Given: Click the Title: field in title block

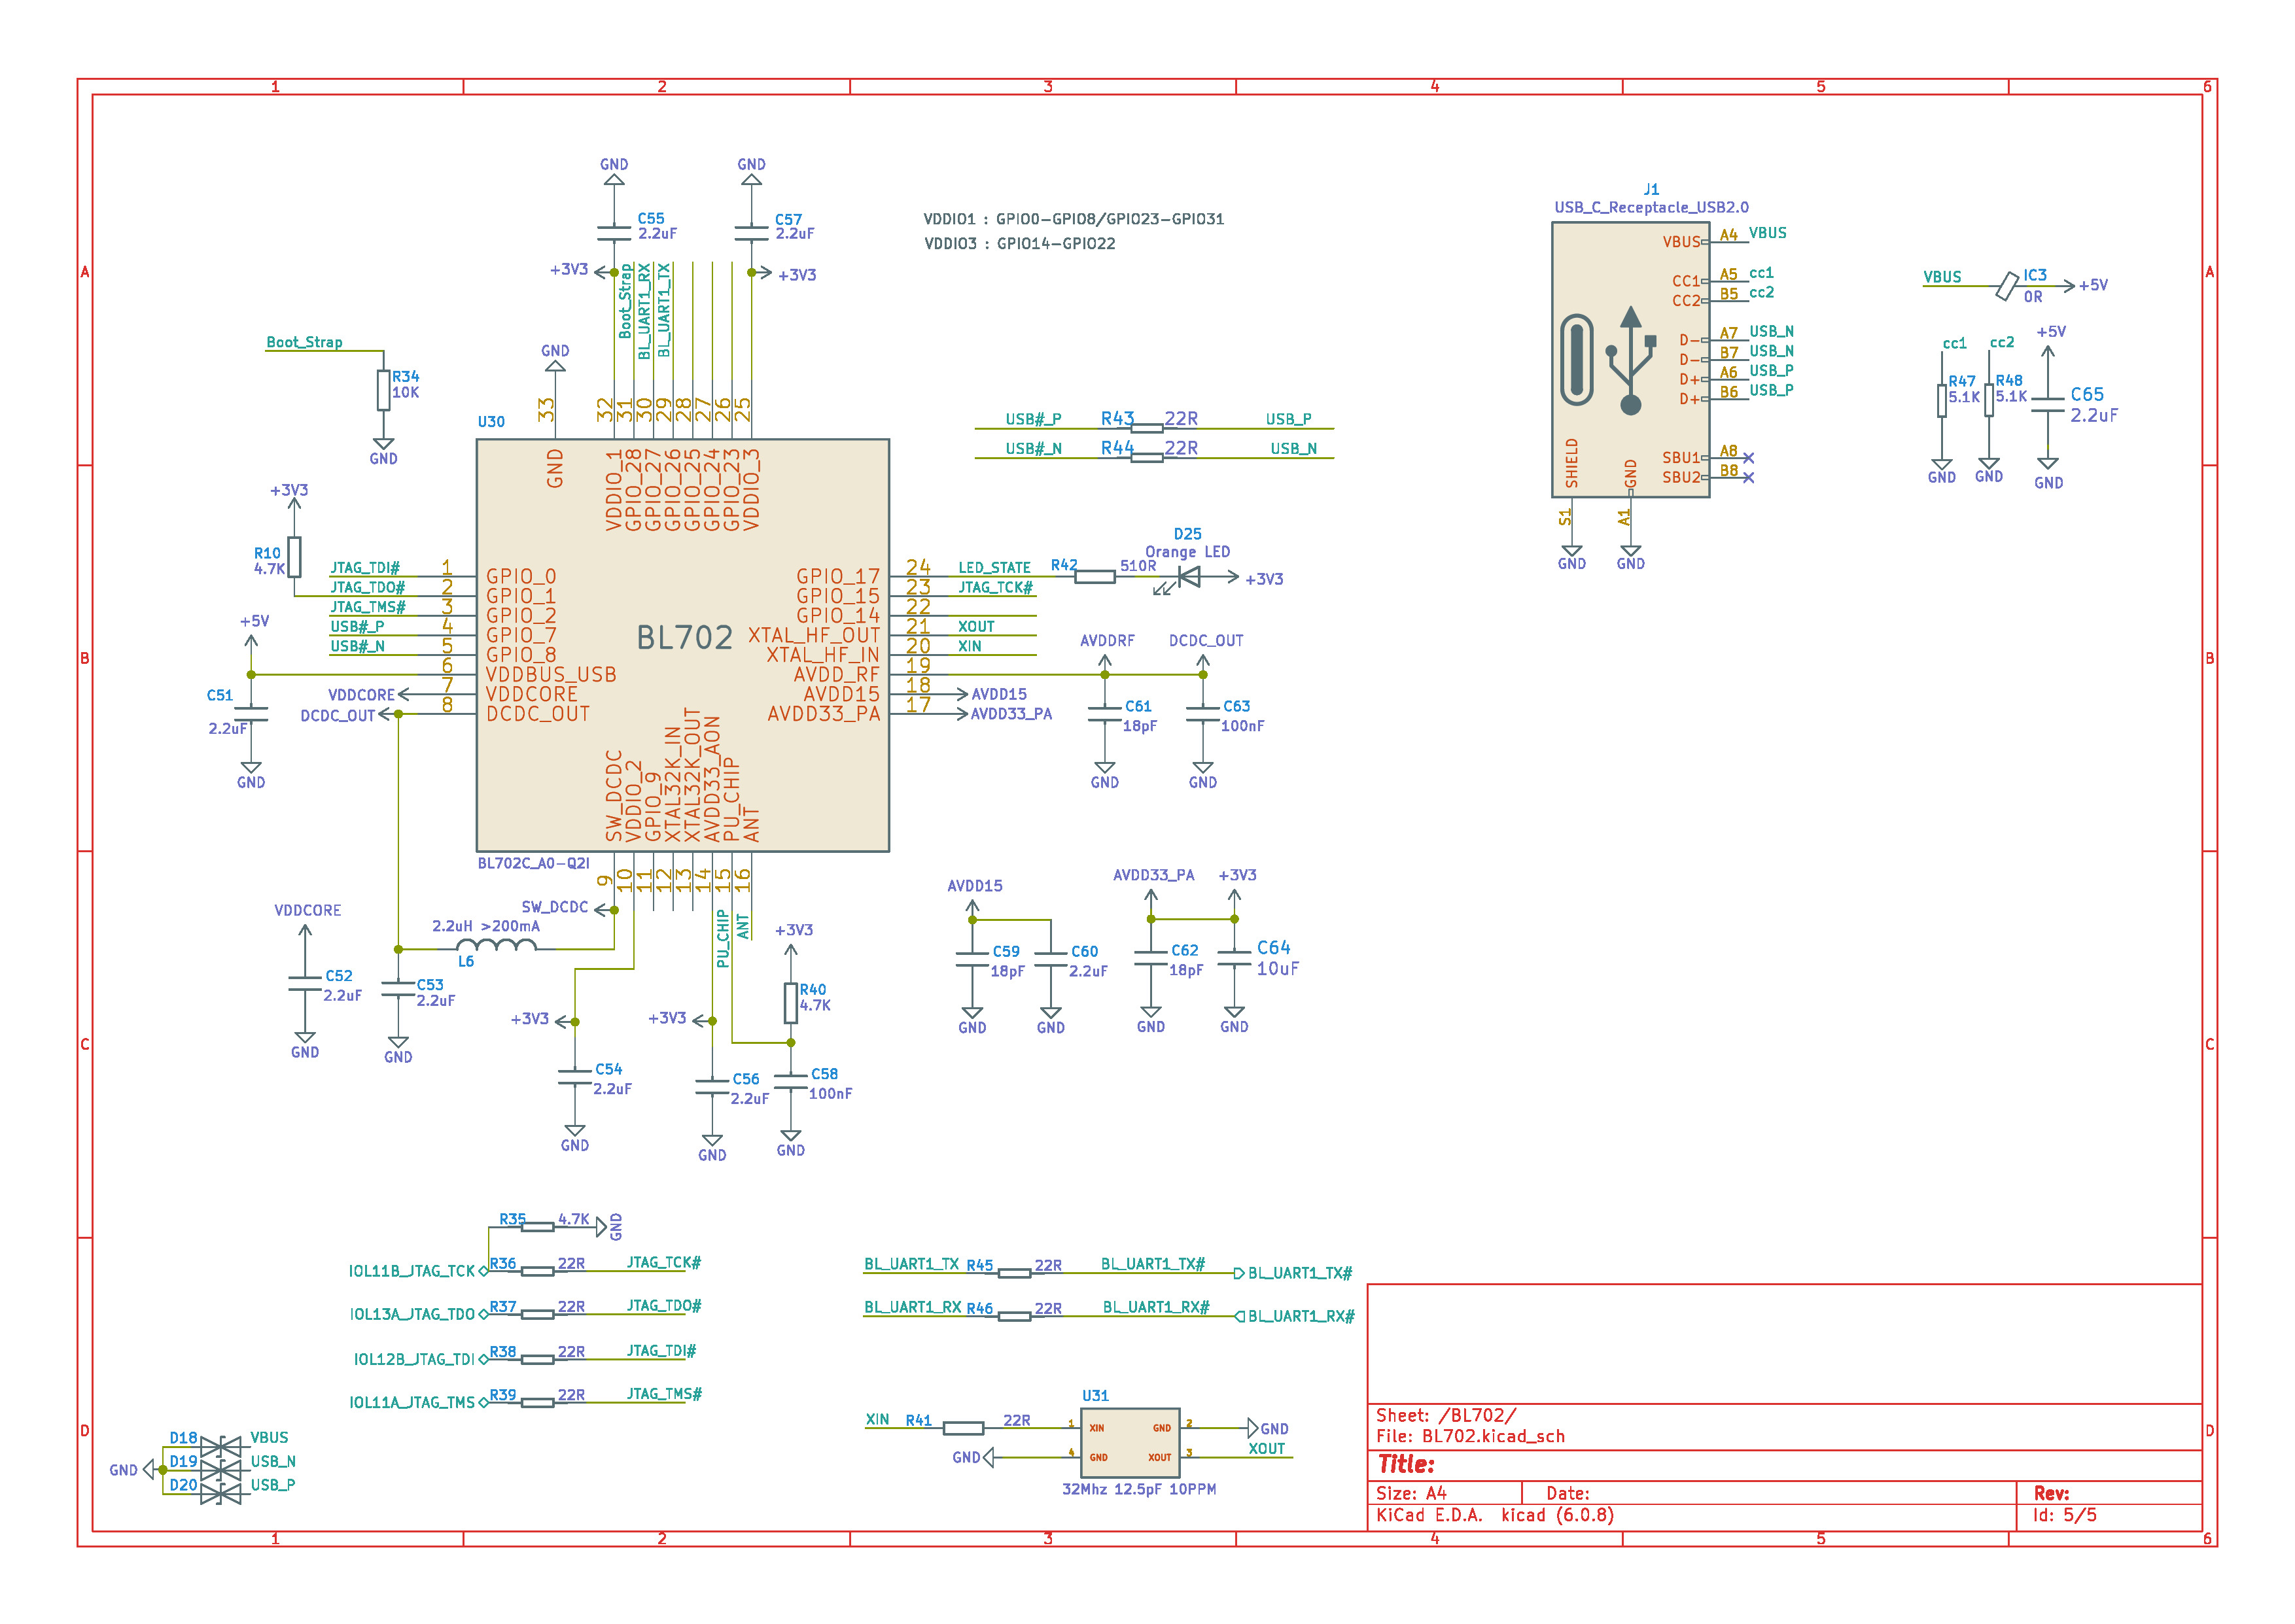Looking at the screenshot, I should click(x=1405, y=1464).
